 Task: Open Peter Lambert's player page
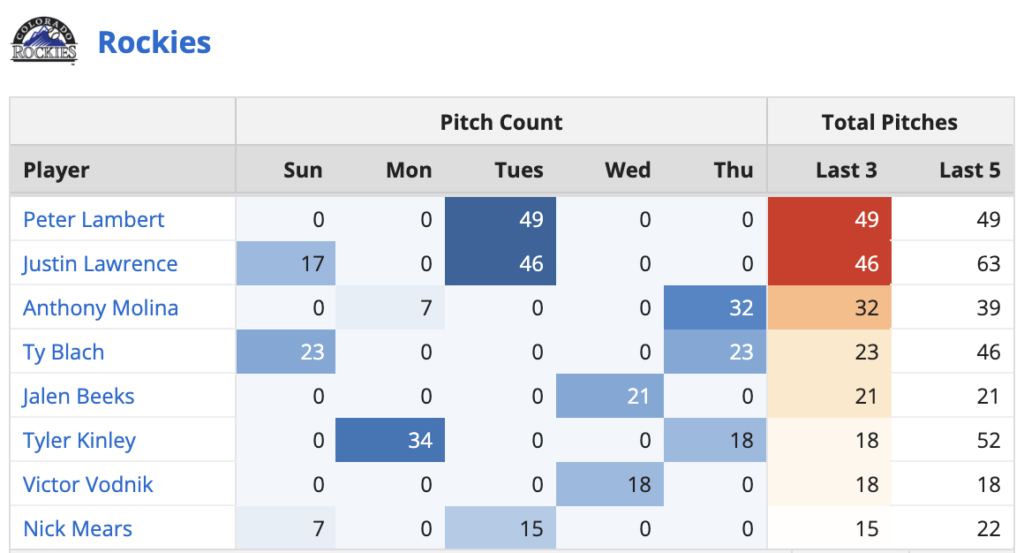click(x=94, y=220)
